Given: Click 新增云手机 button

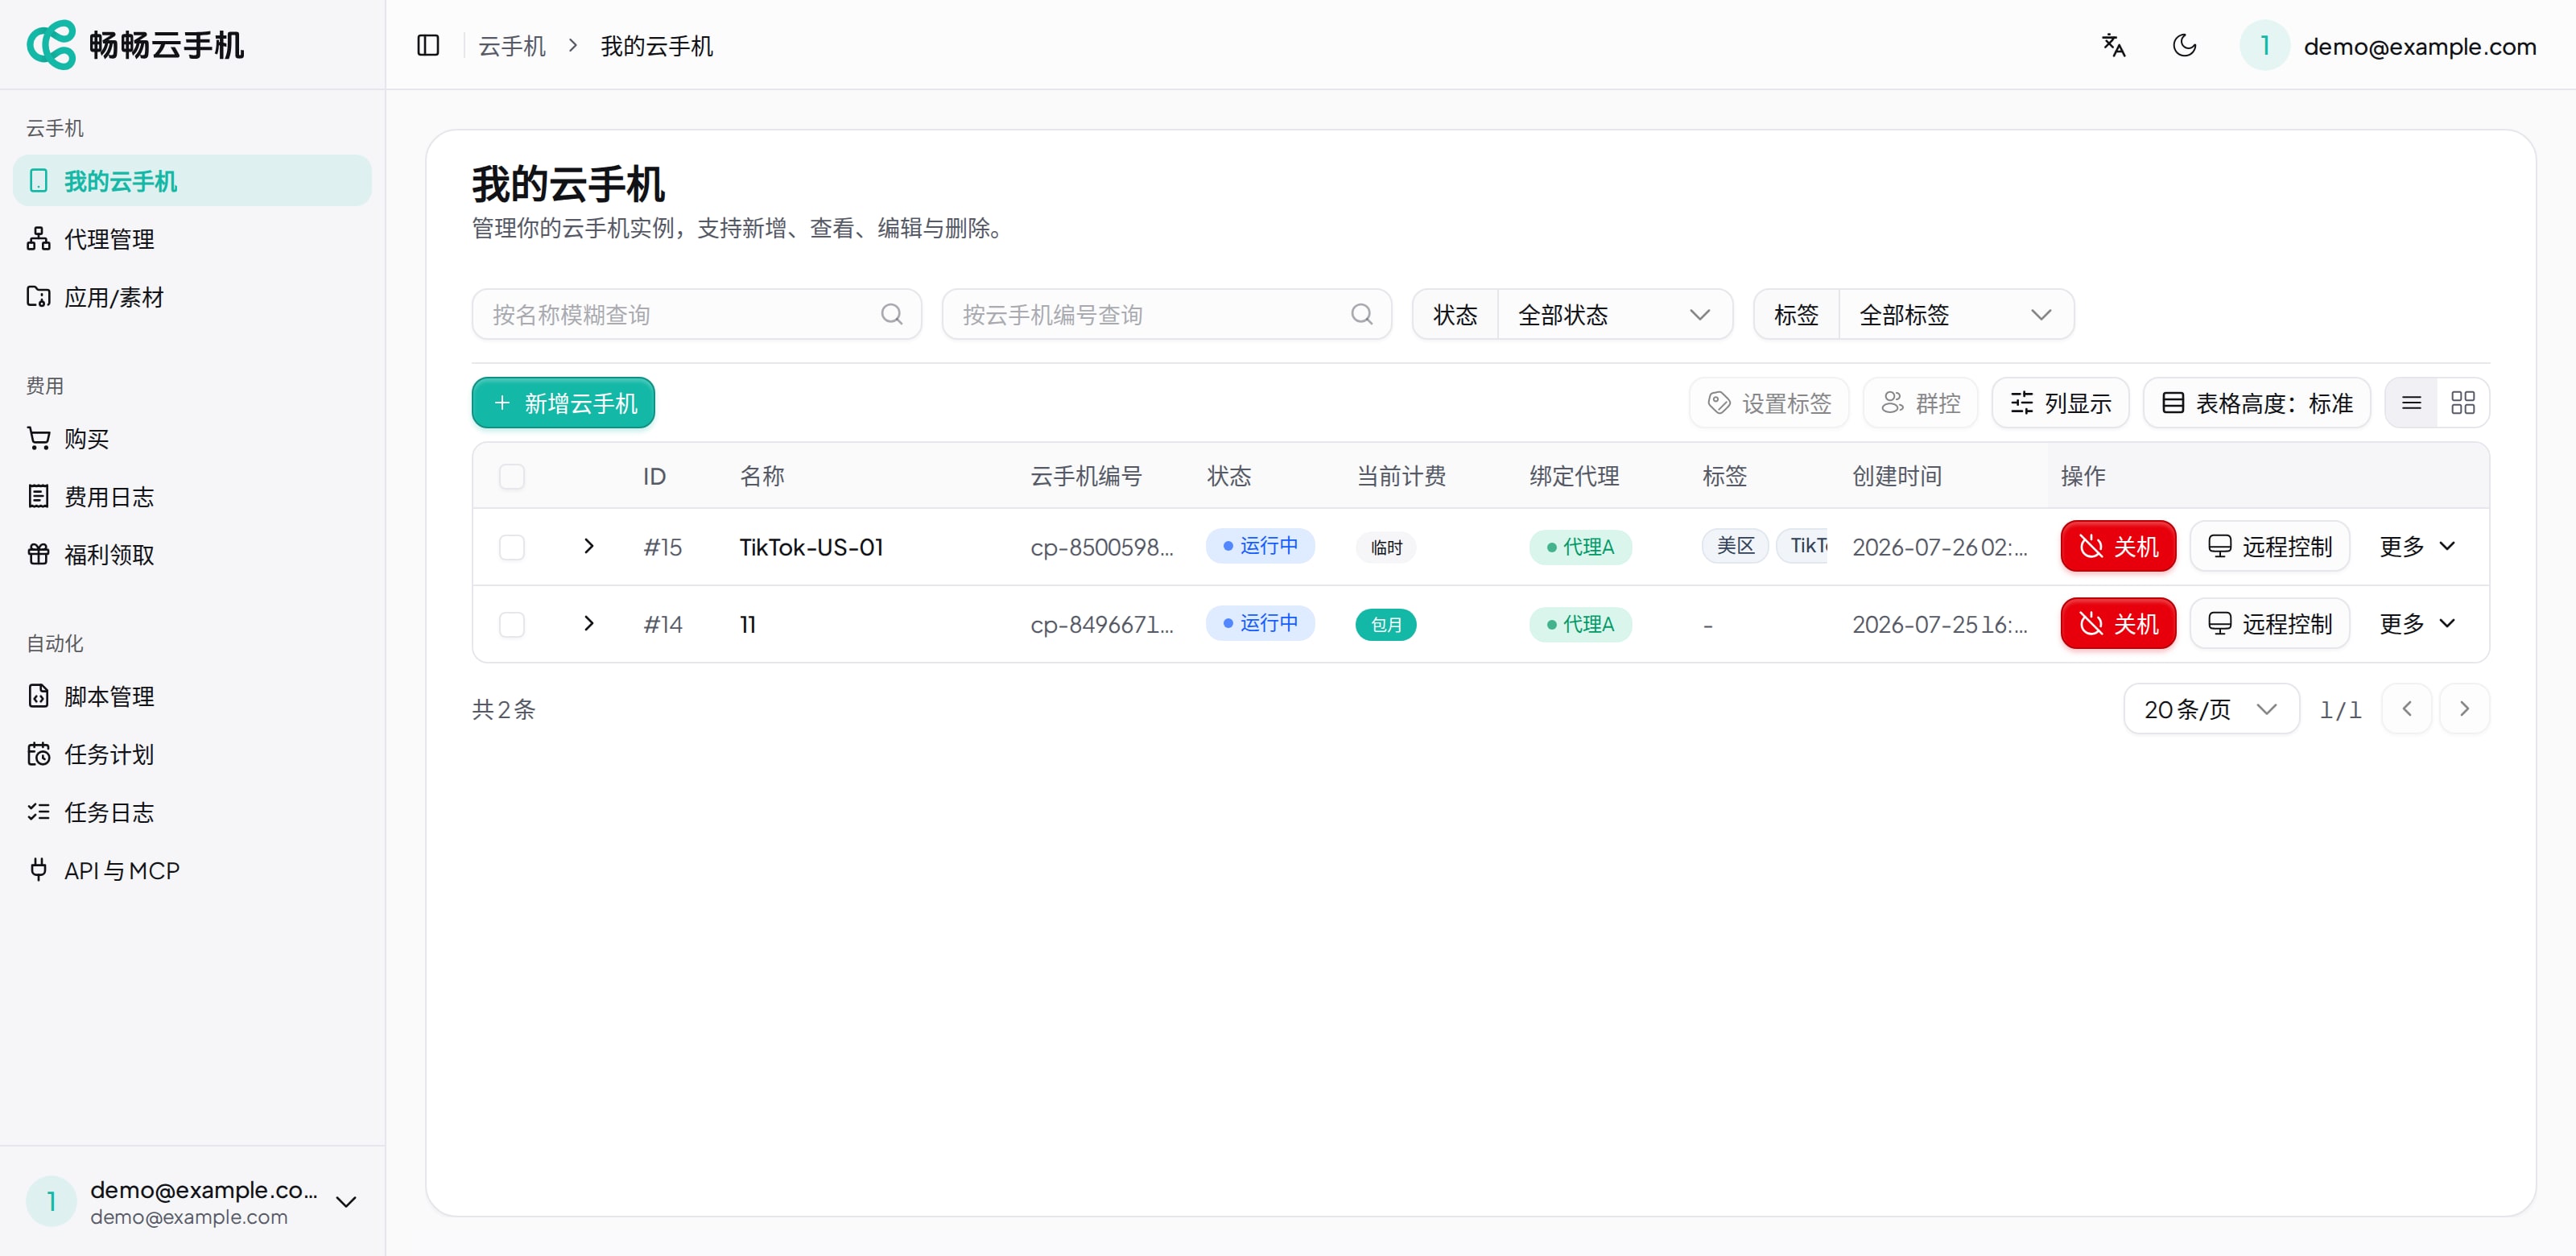Looking at the screenshot, I should coord(563,403).
